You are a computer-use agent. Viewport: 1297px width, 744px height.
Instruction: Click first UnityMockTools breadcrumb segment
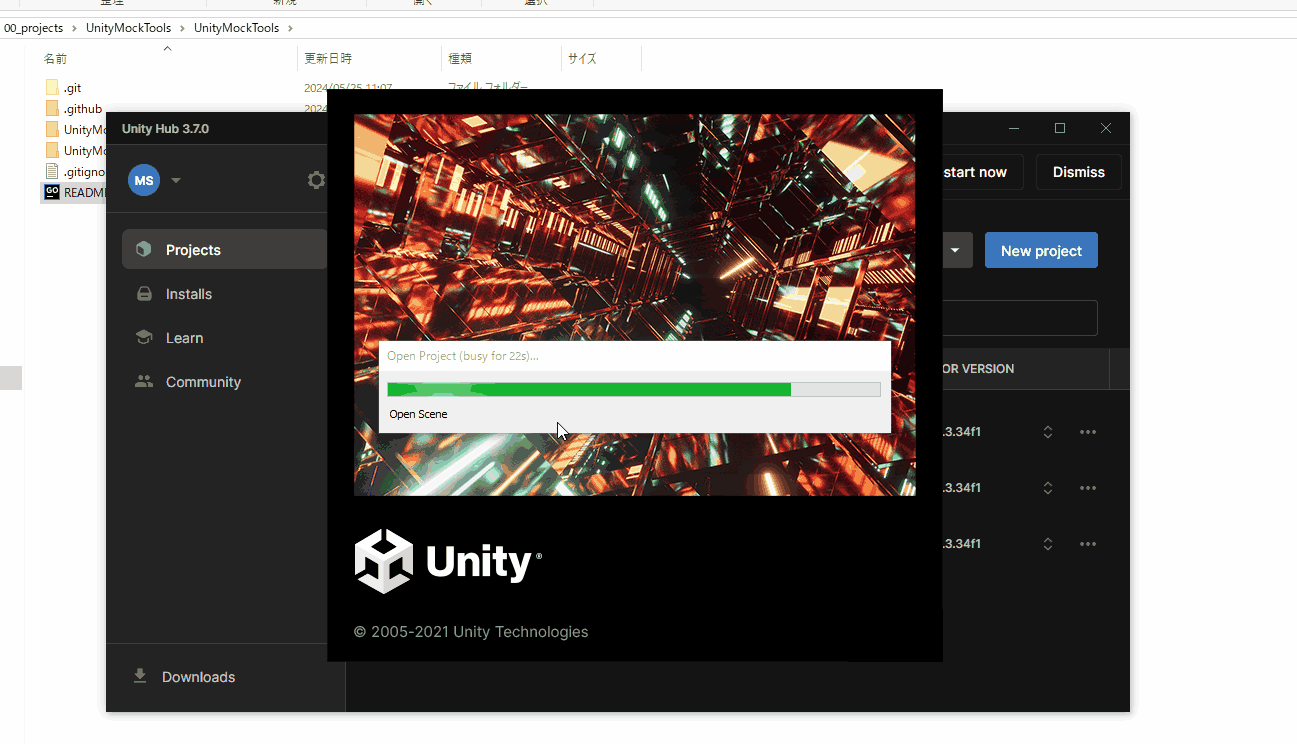(129, 28)
